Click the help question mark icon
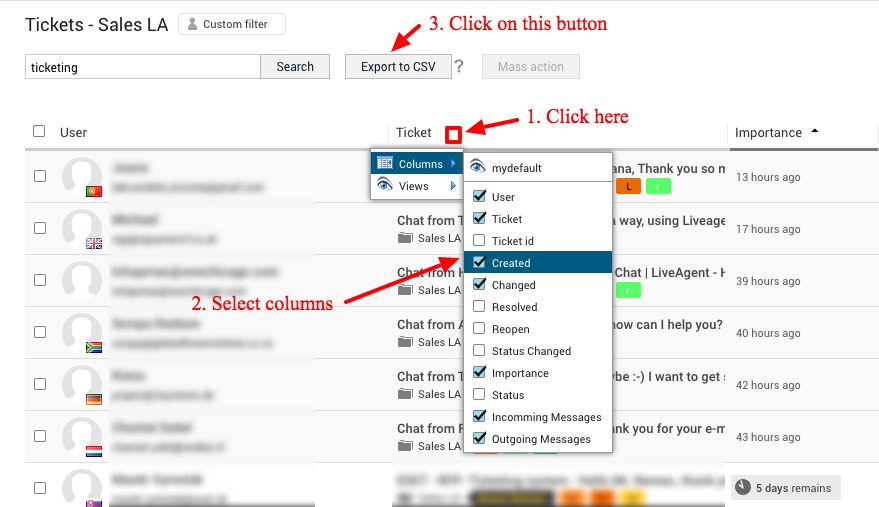Image resolution: width=879 pixels, height=507 pixels. (x=459, y=67)
